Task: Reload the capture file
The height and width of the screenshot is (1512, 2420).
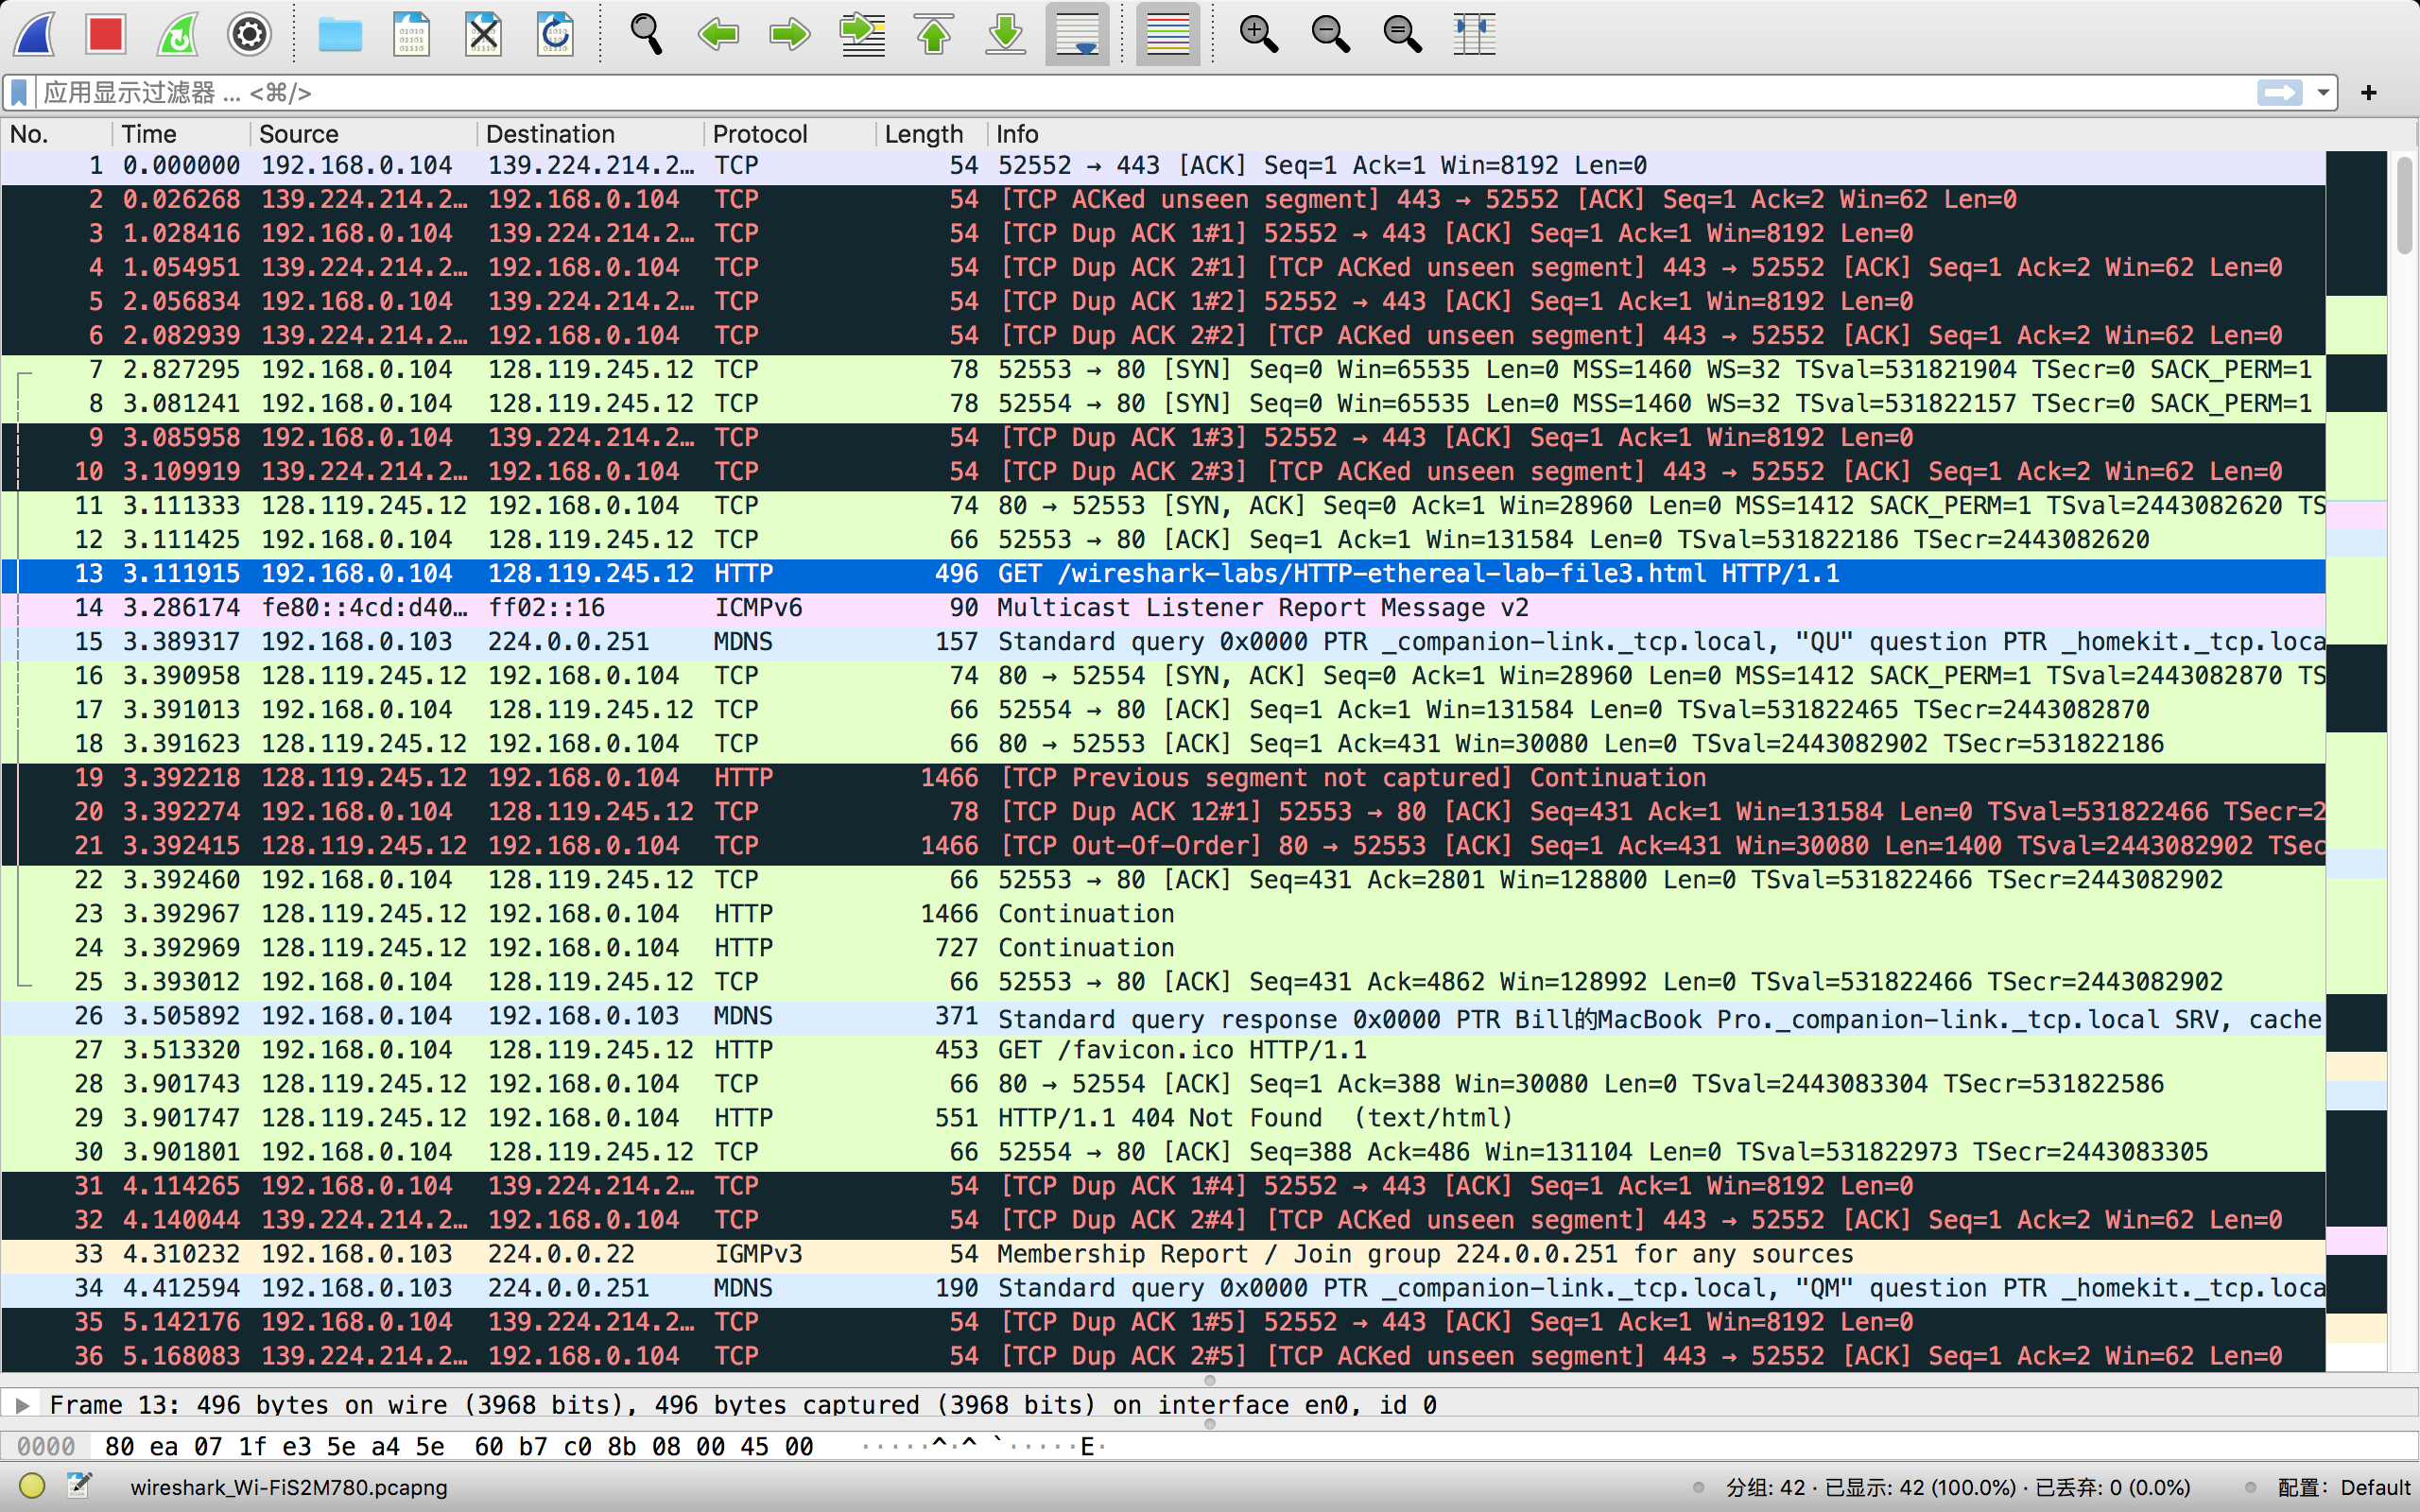Action: pos(555,35)
